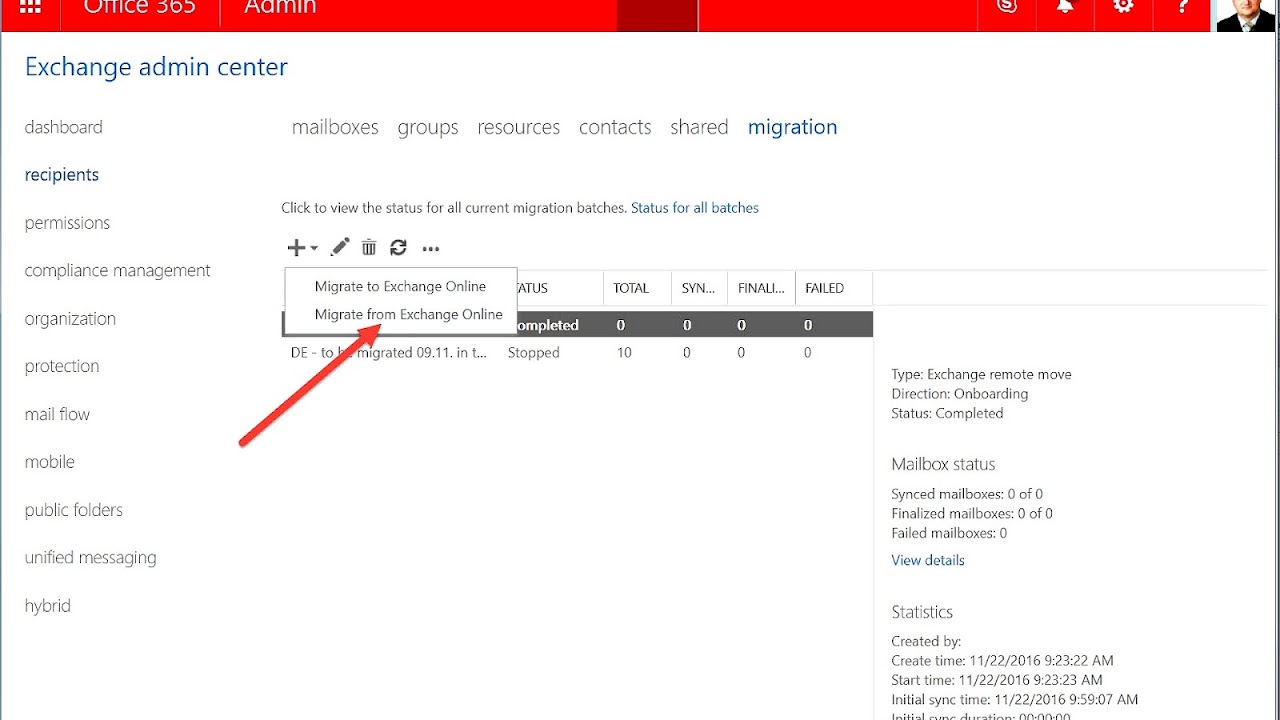The image size is (1280, 720).
Task: Expand the dropdown arrow beside plus
Action: pos(314,249)
